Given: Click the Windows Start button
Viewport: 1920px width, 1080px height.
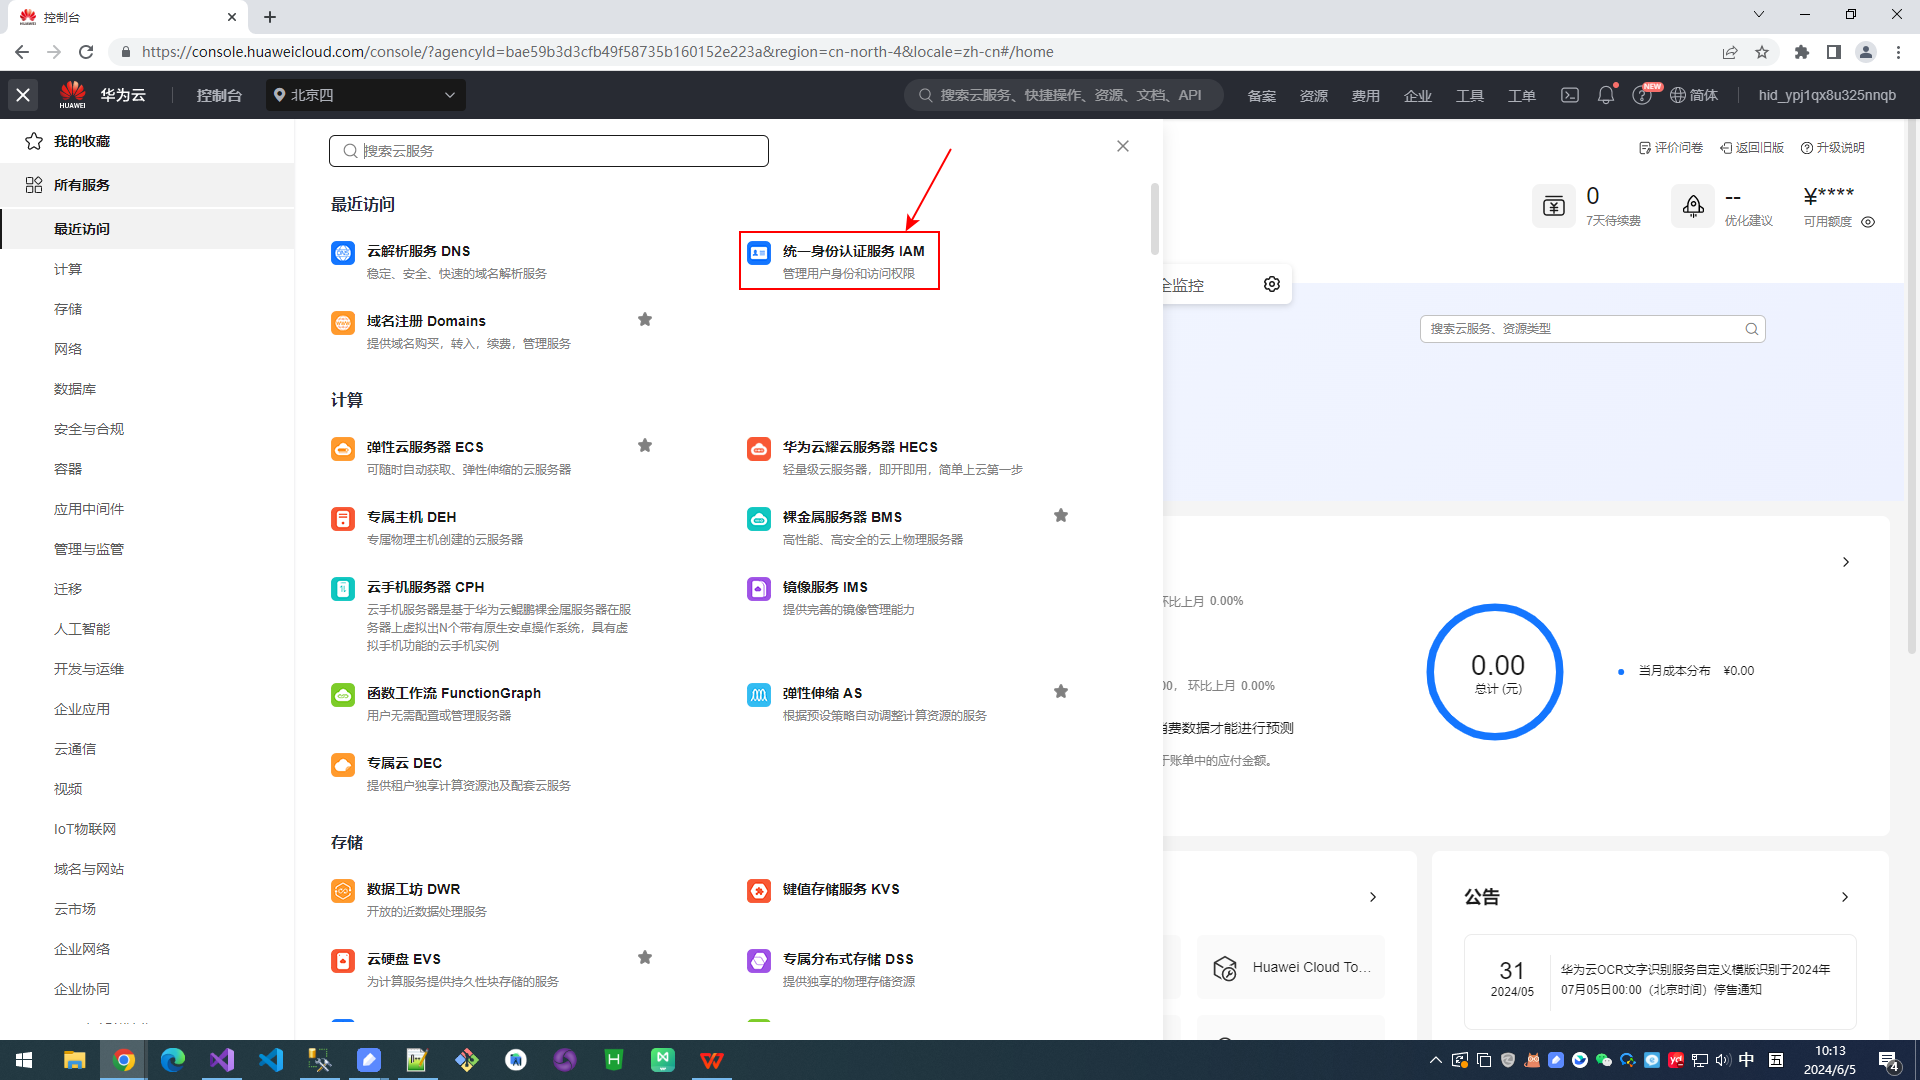Looking at the screenshot, I should tap(24, 1060).
